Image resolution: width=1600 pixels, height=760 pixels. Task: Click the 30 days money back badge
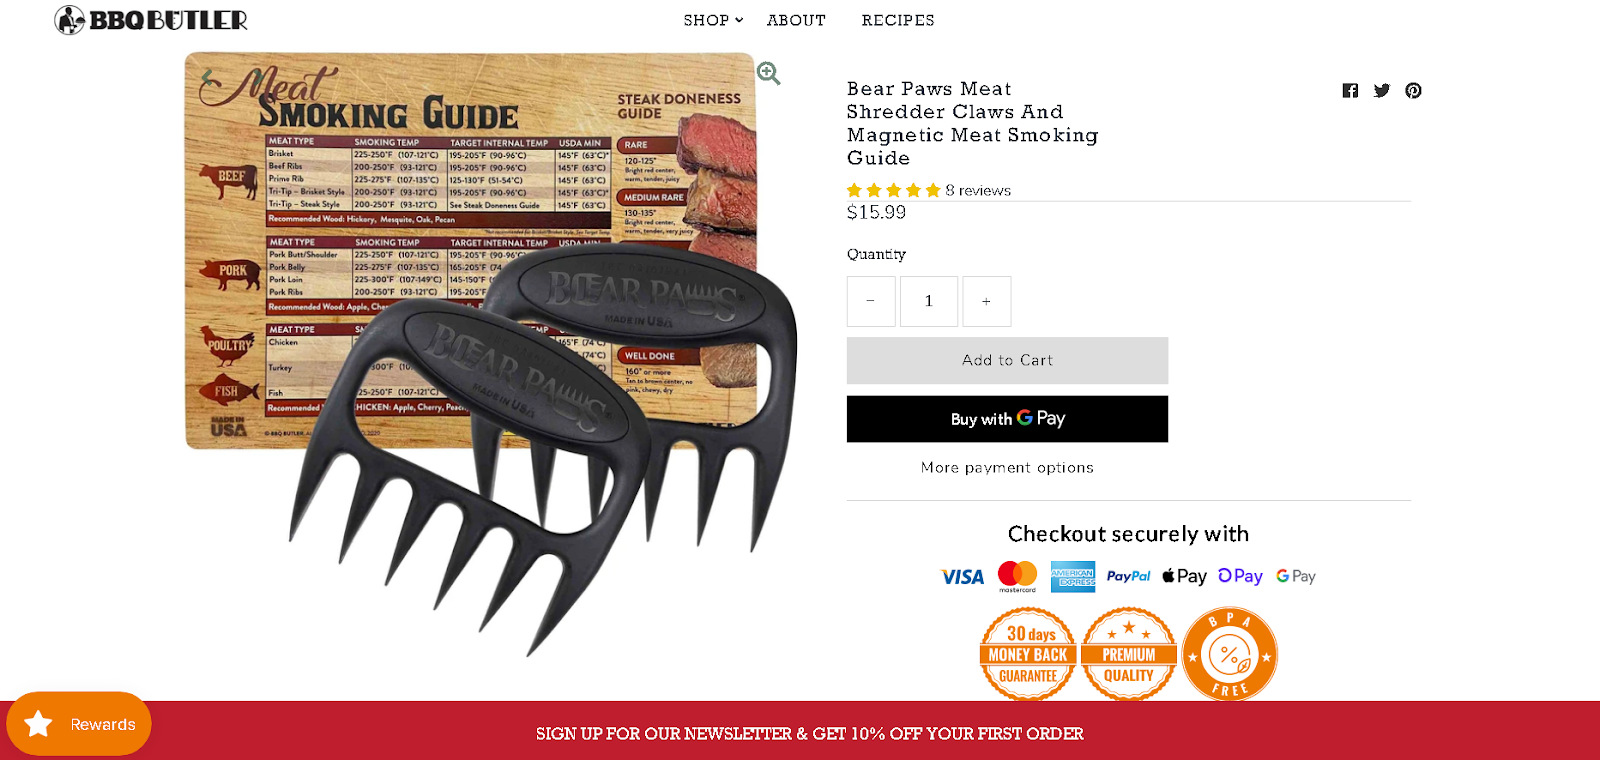coord(1028,654)
